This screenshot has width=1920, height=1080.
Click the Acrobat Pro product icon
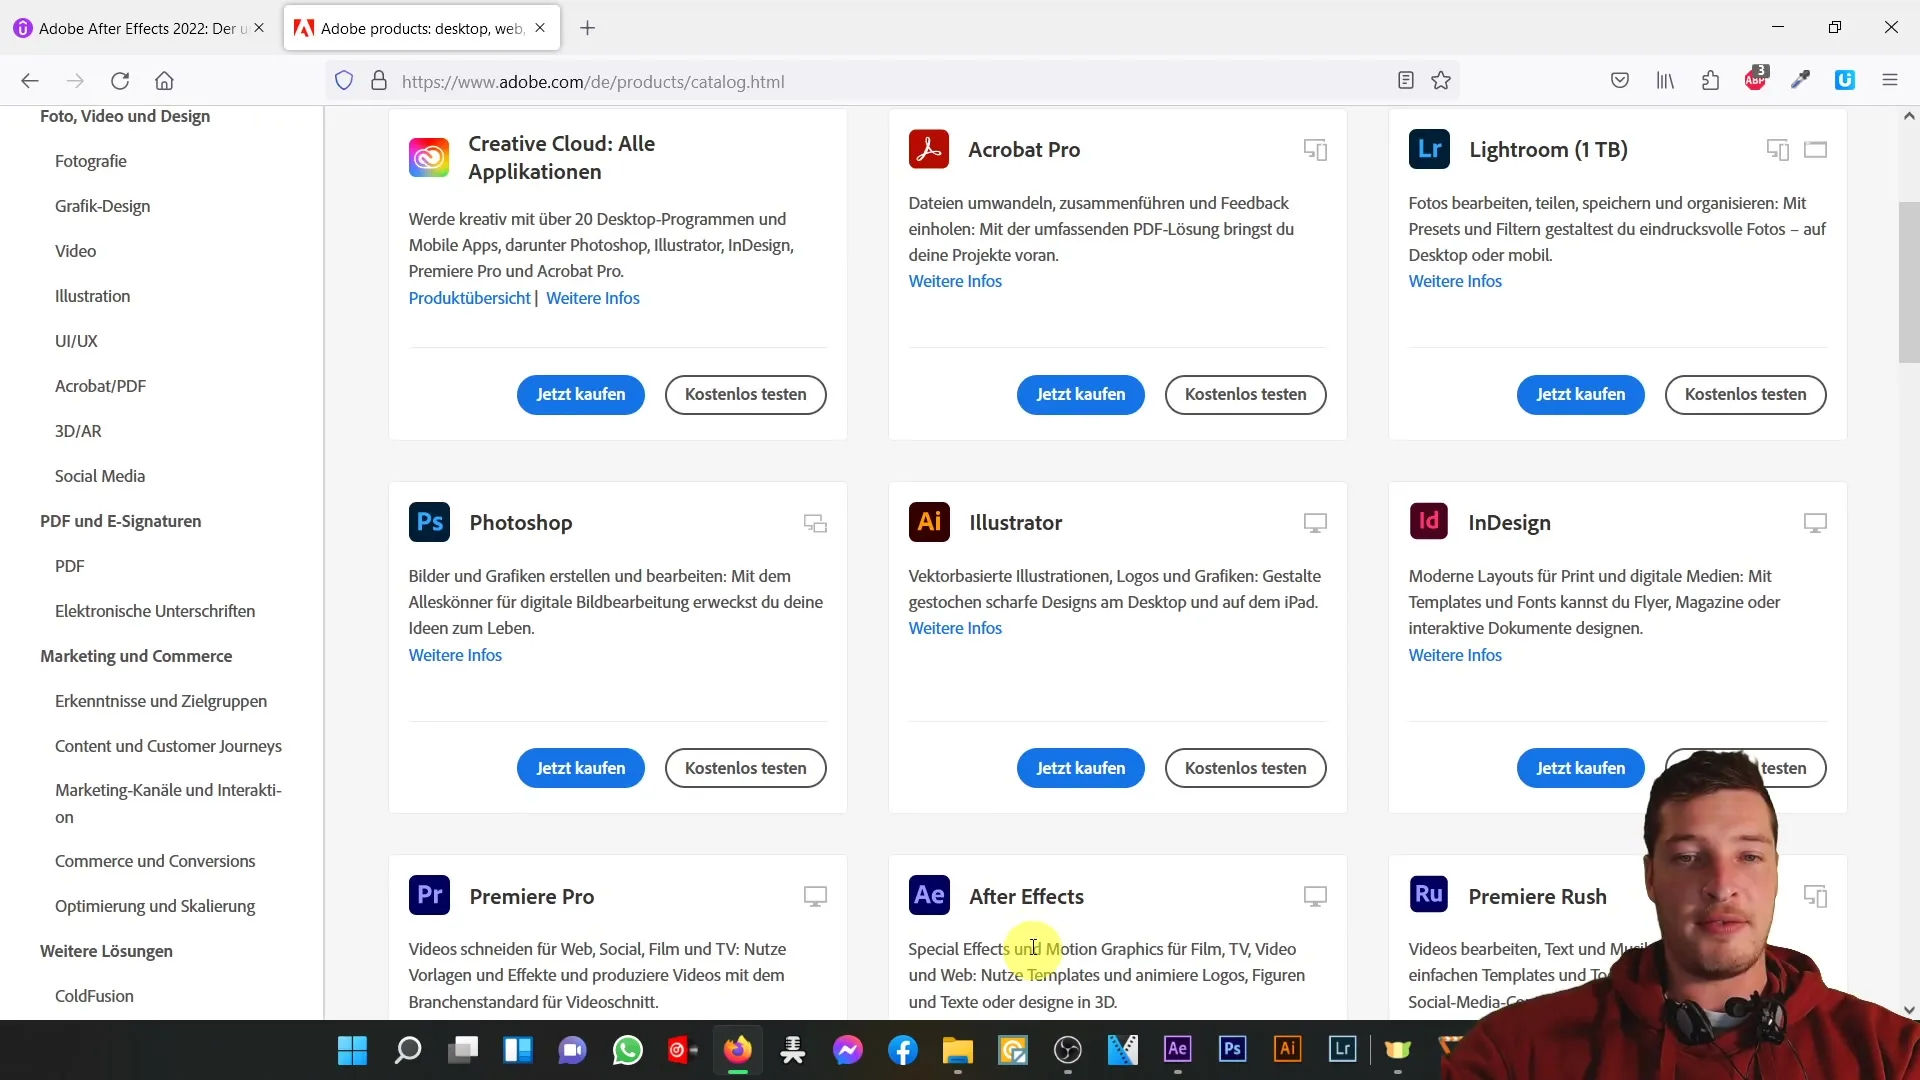tap(930, 148)
